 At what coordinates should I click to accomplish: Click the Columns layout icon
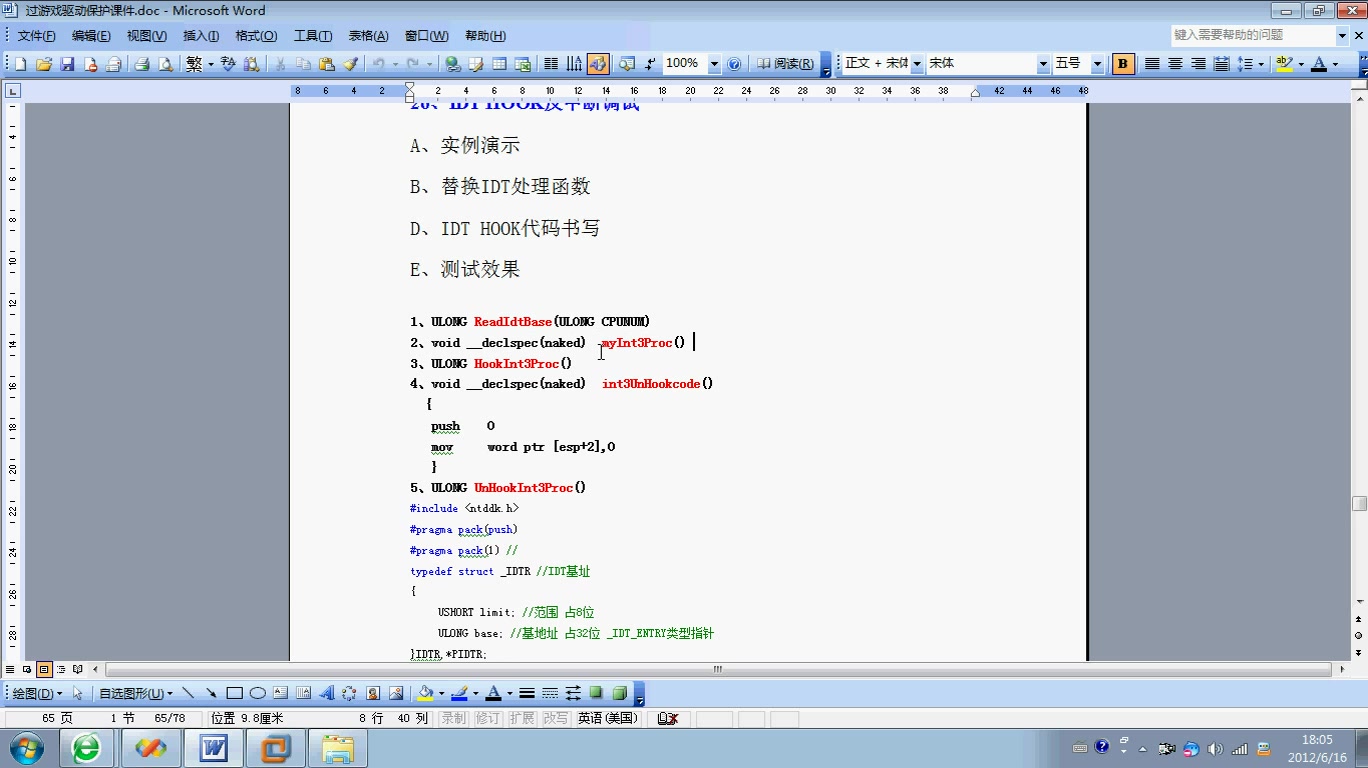pyautogui.click(x=550, y=64)
